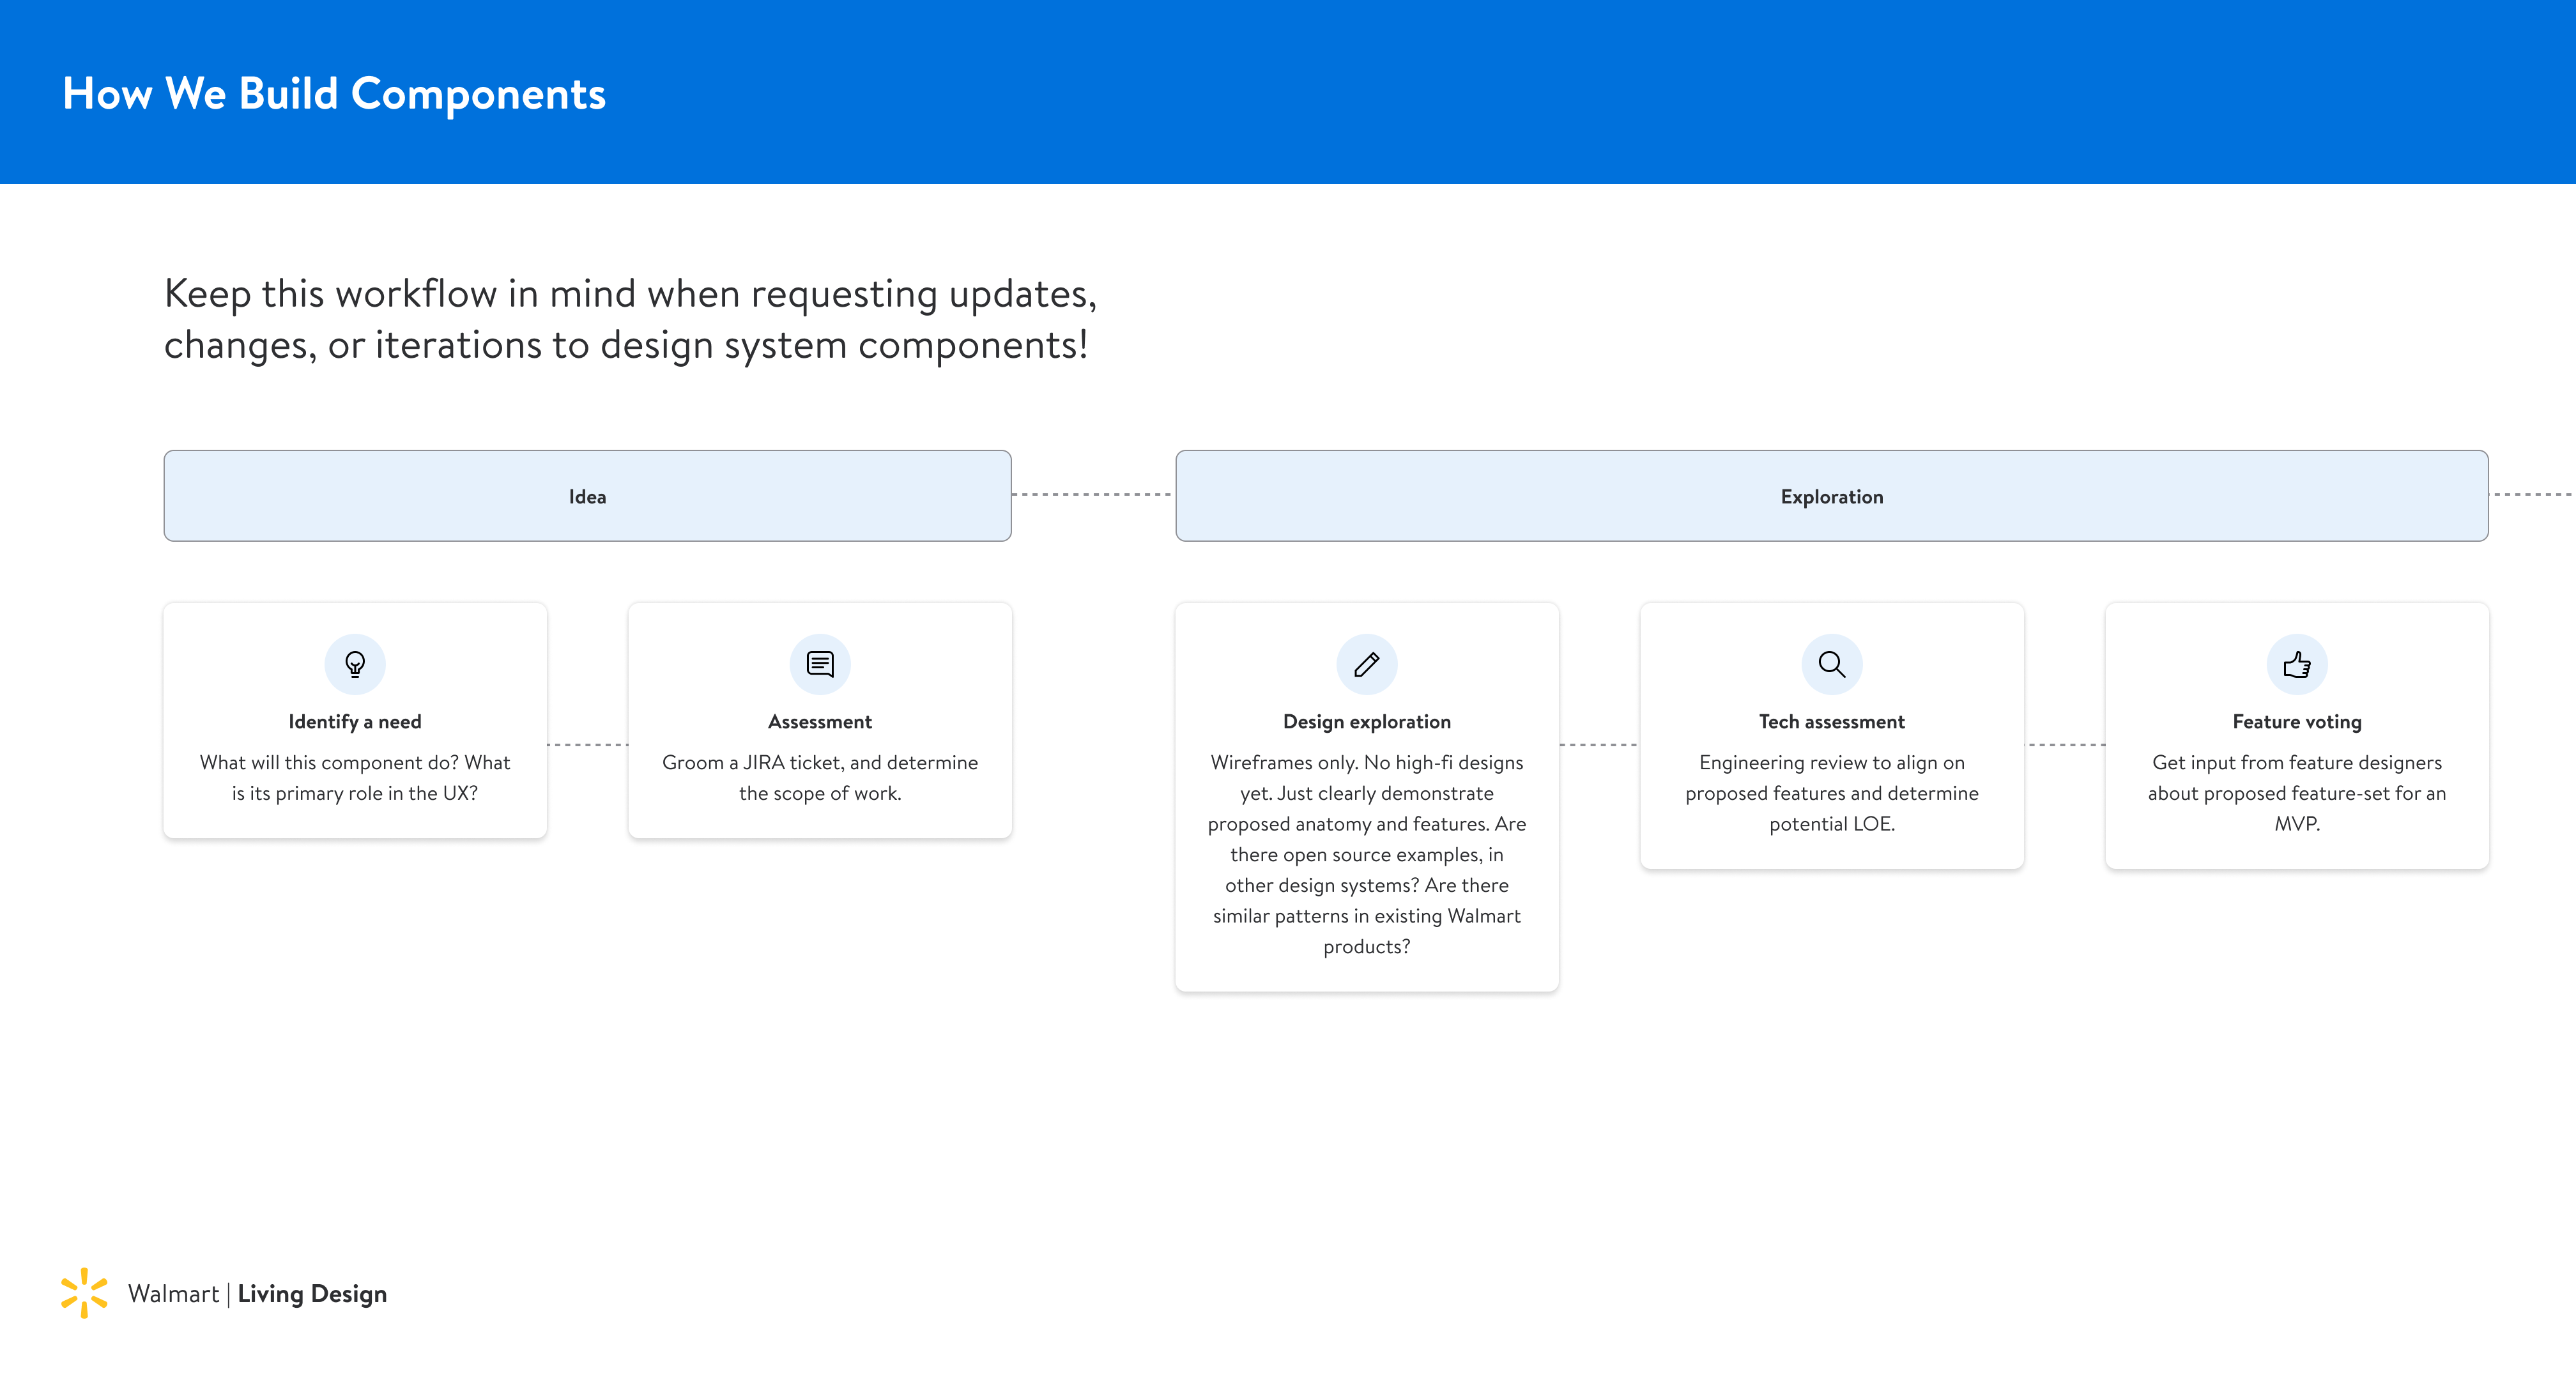Select the Exploration phase box
This screenshot has height=1380, width=2576.
coord(1831,496)
